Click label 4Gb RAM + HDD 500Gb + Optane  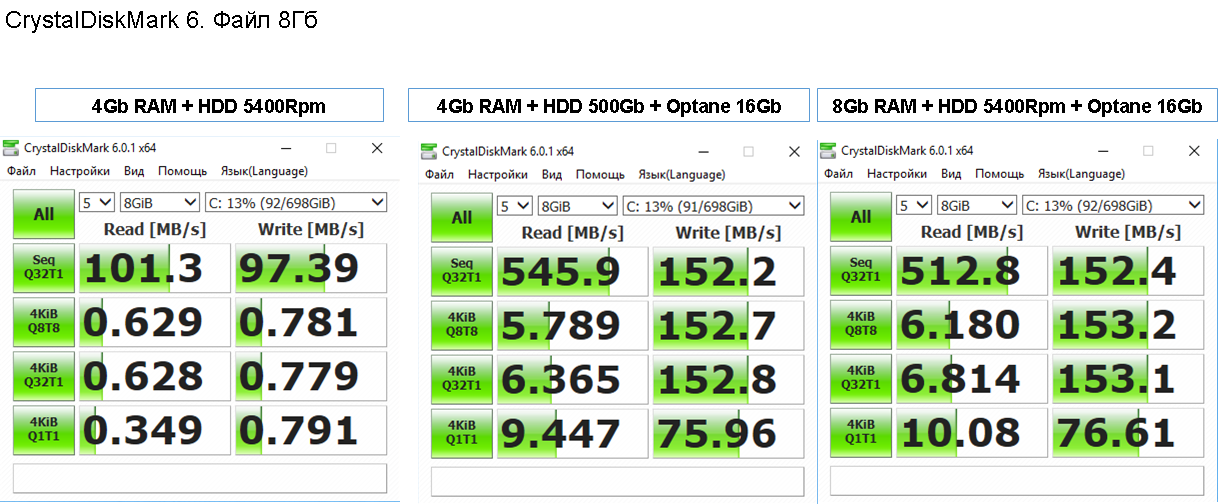(608, 105)
